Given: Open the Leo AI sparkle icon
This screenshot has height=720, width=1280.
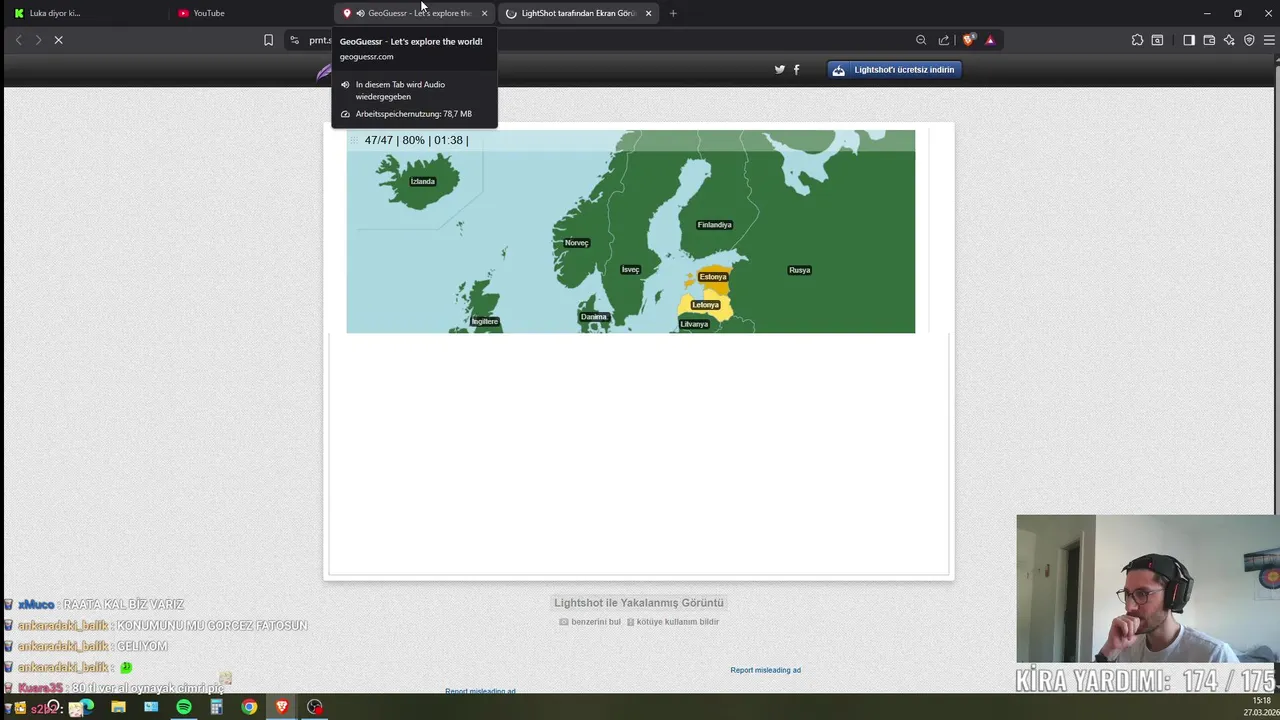Looking at the screenshot, I should (1229, 40).
